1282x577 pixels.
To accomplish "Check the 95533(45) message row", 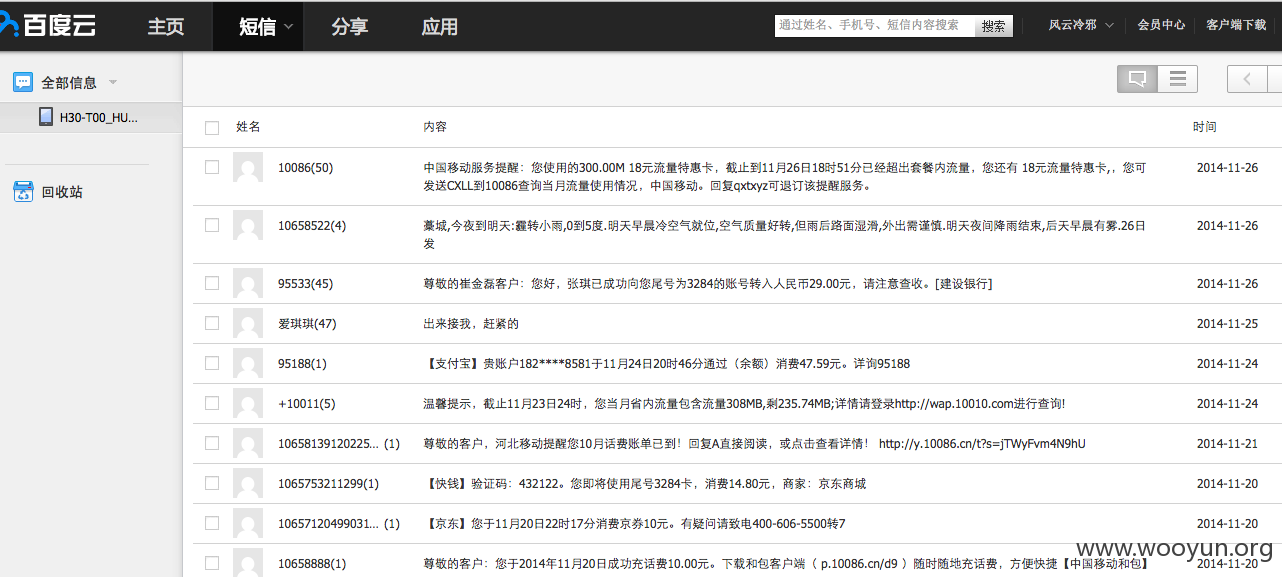I will (212, 283).
